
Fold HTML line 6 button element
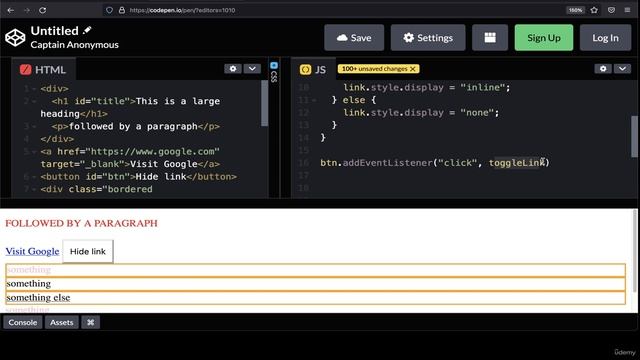click(x=34, y=177)
